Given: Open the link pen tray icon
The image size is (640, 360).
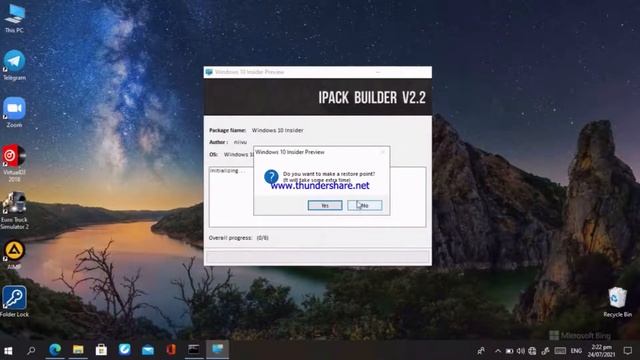Looking at the screenshot, I should 545,351.
